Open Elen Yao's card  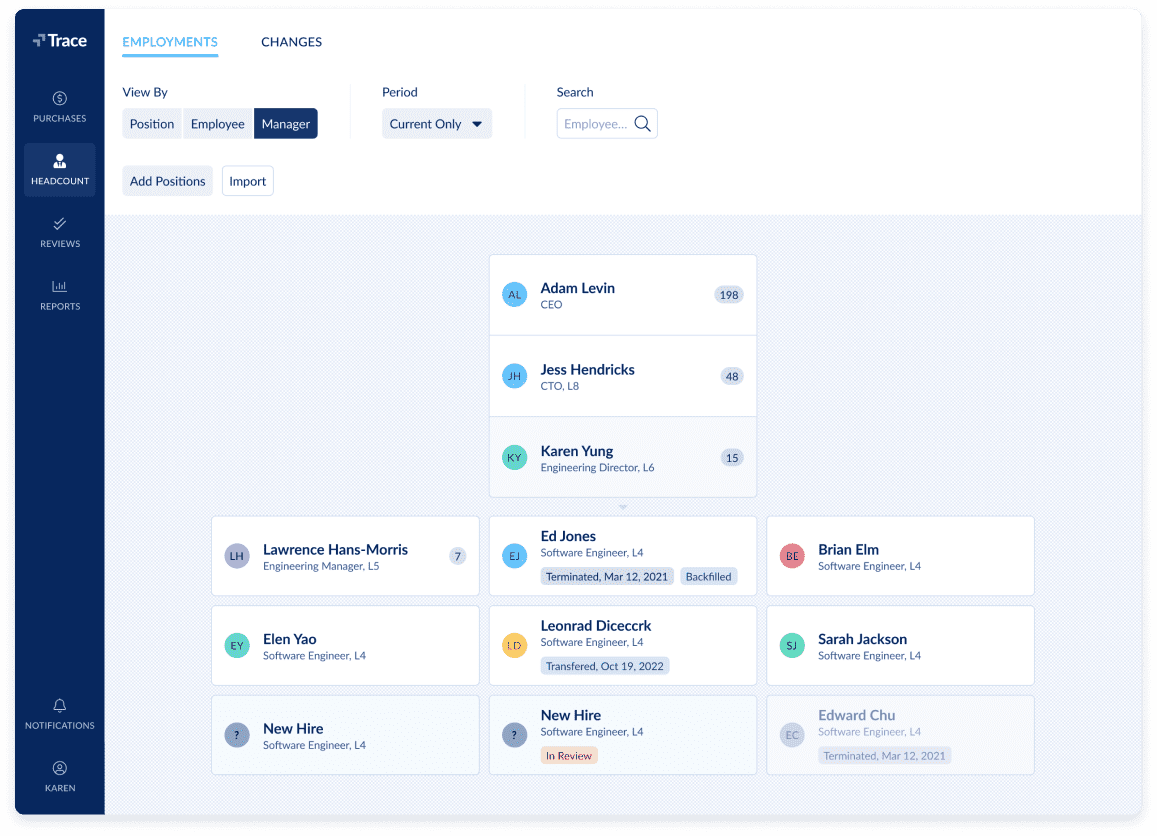pos(345,646)
